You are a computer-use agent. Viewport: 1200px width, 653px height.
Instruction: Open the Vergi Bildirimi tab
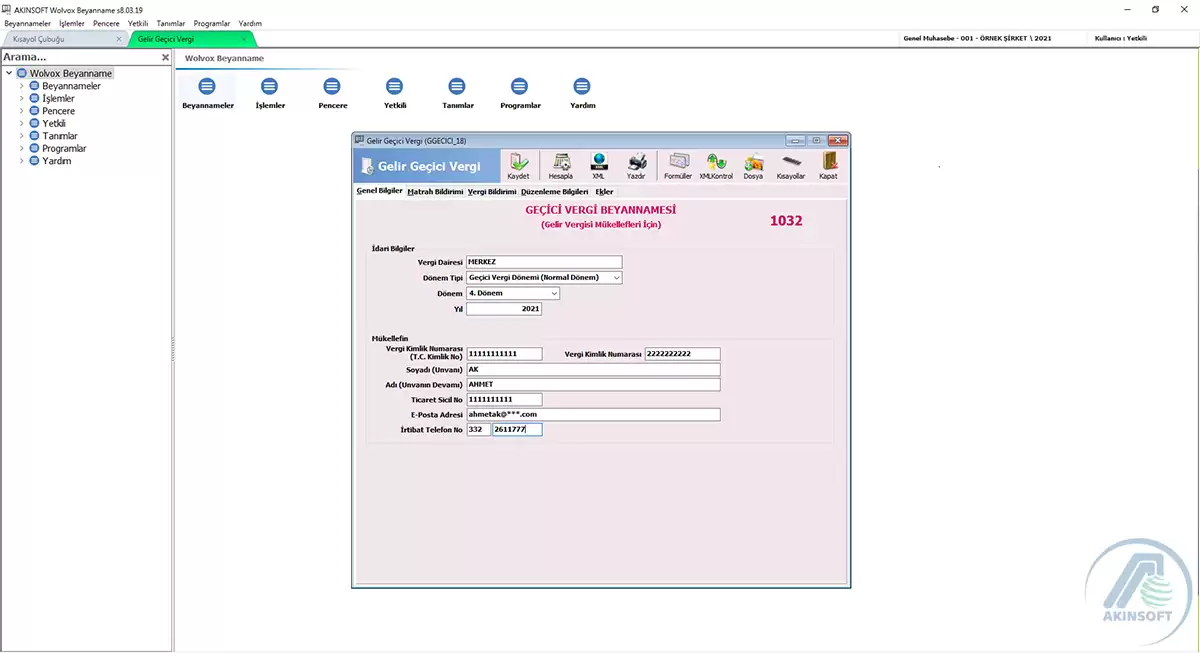click(492, 191)
